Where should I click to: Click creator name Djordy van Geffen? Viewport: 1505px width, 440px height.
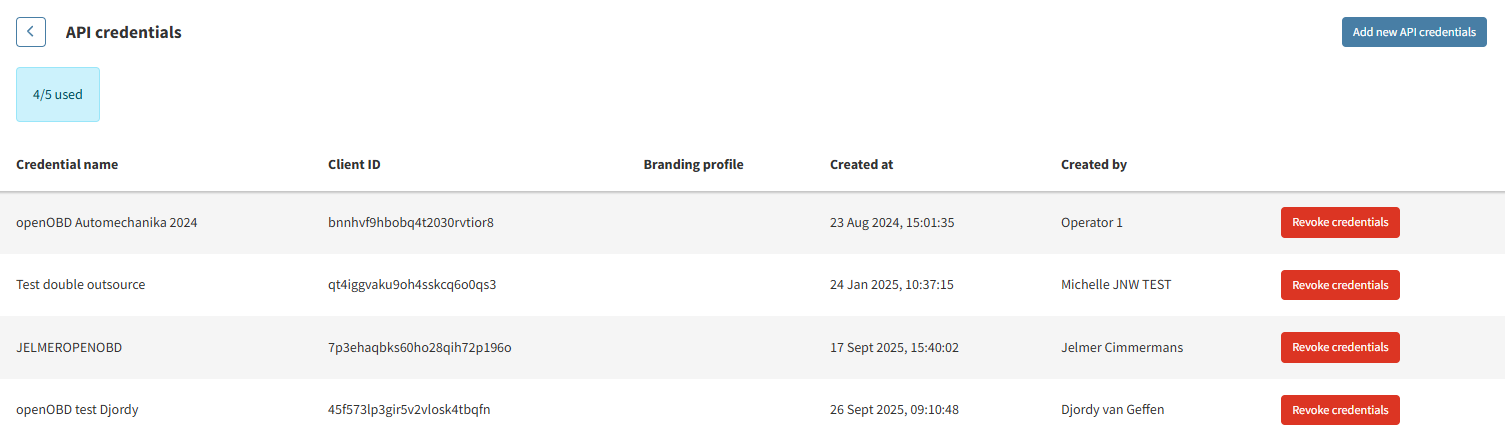(x=1112, y=410)
